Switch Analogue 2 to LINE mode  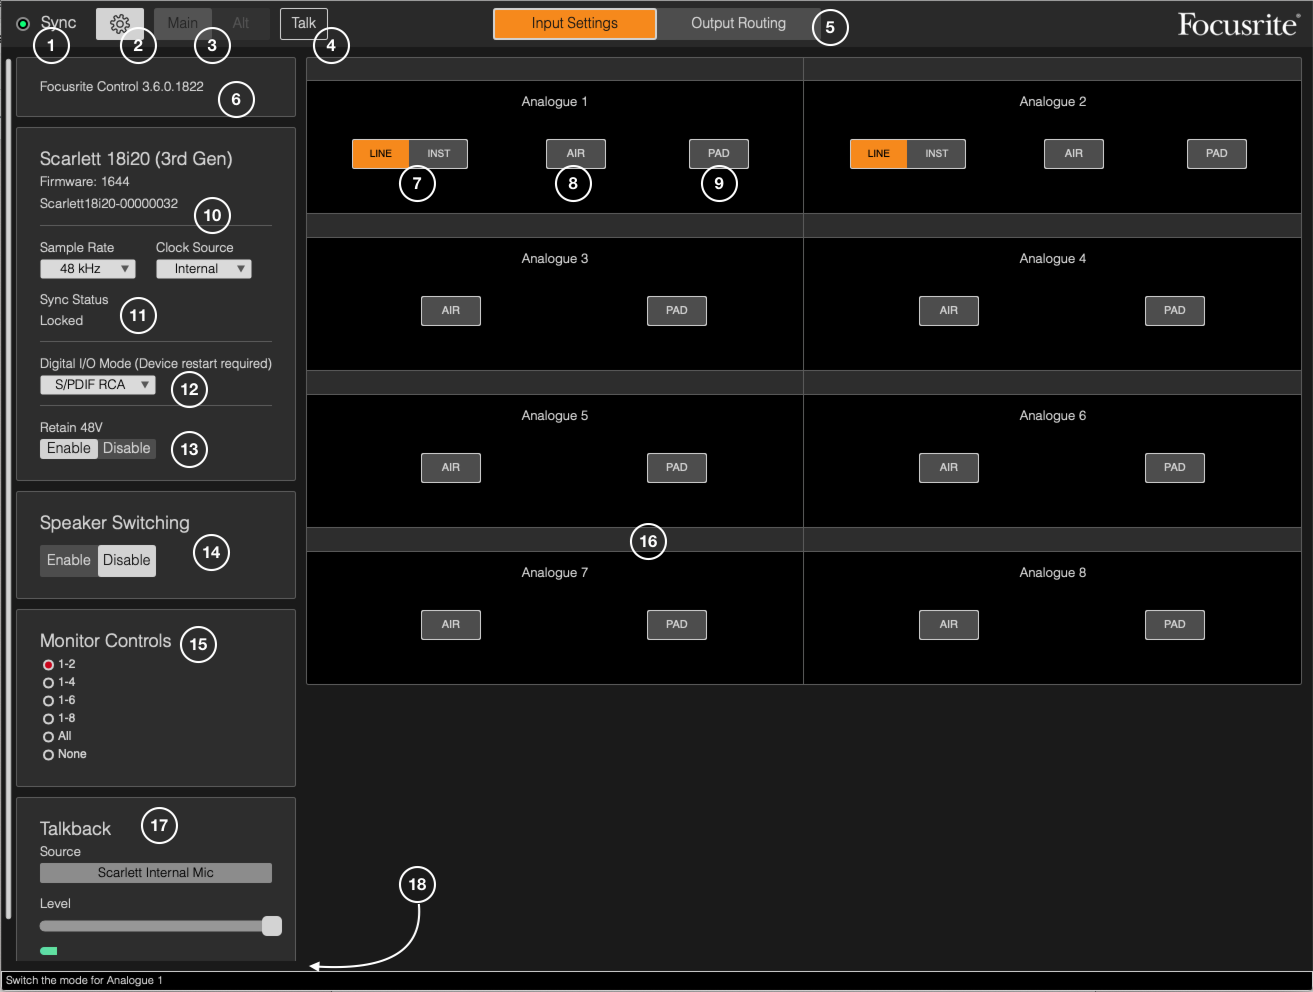pyautogui.click(x=878, y=154)
